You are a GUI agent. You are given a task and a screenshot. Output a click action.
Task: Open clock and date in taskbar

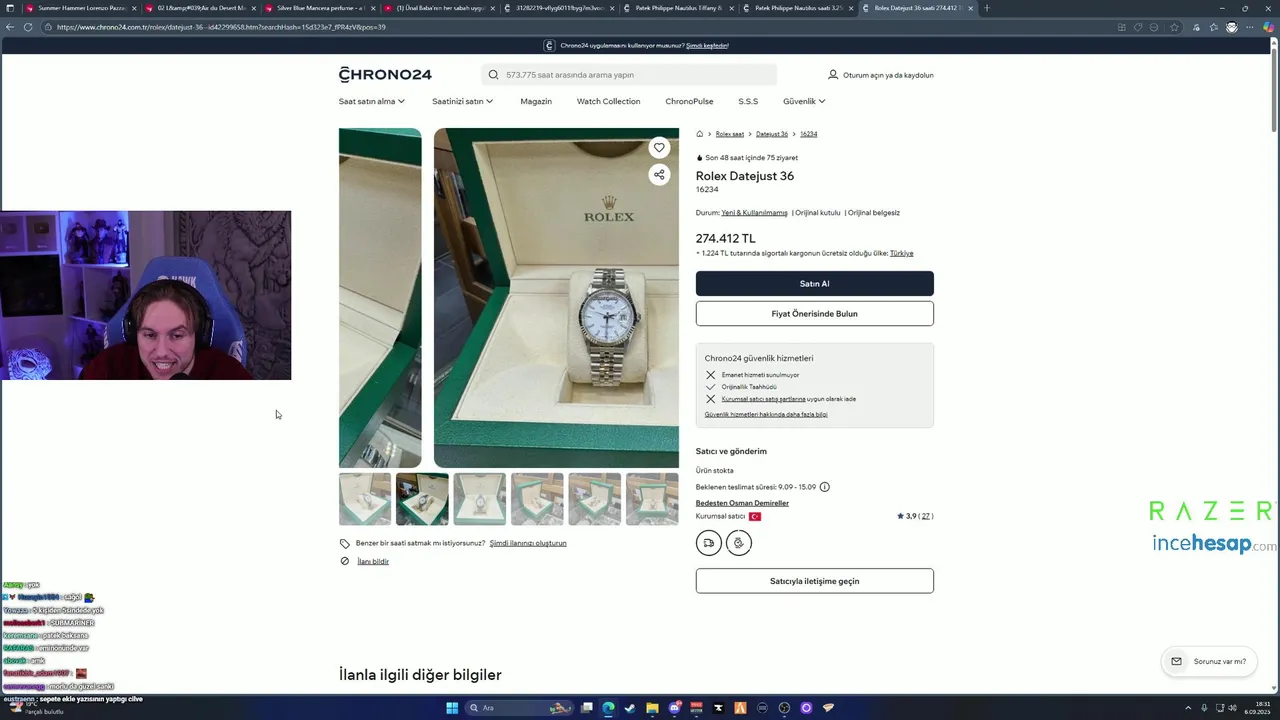coord(1255,708)
